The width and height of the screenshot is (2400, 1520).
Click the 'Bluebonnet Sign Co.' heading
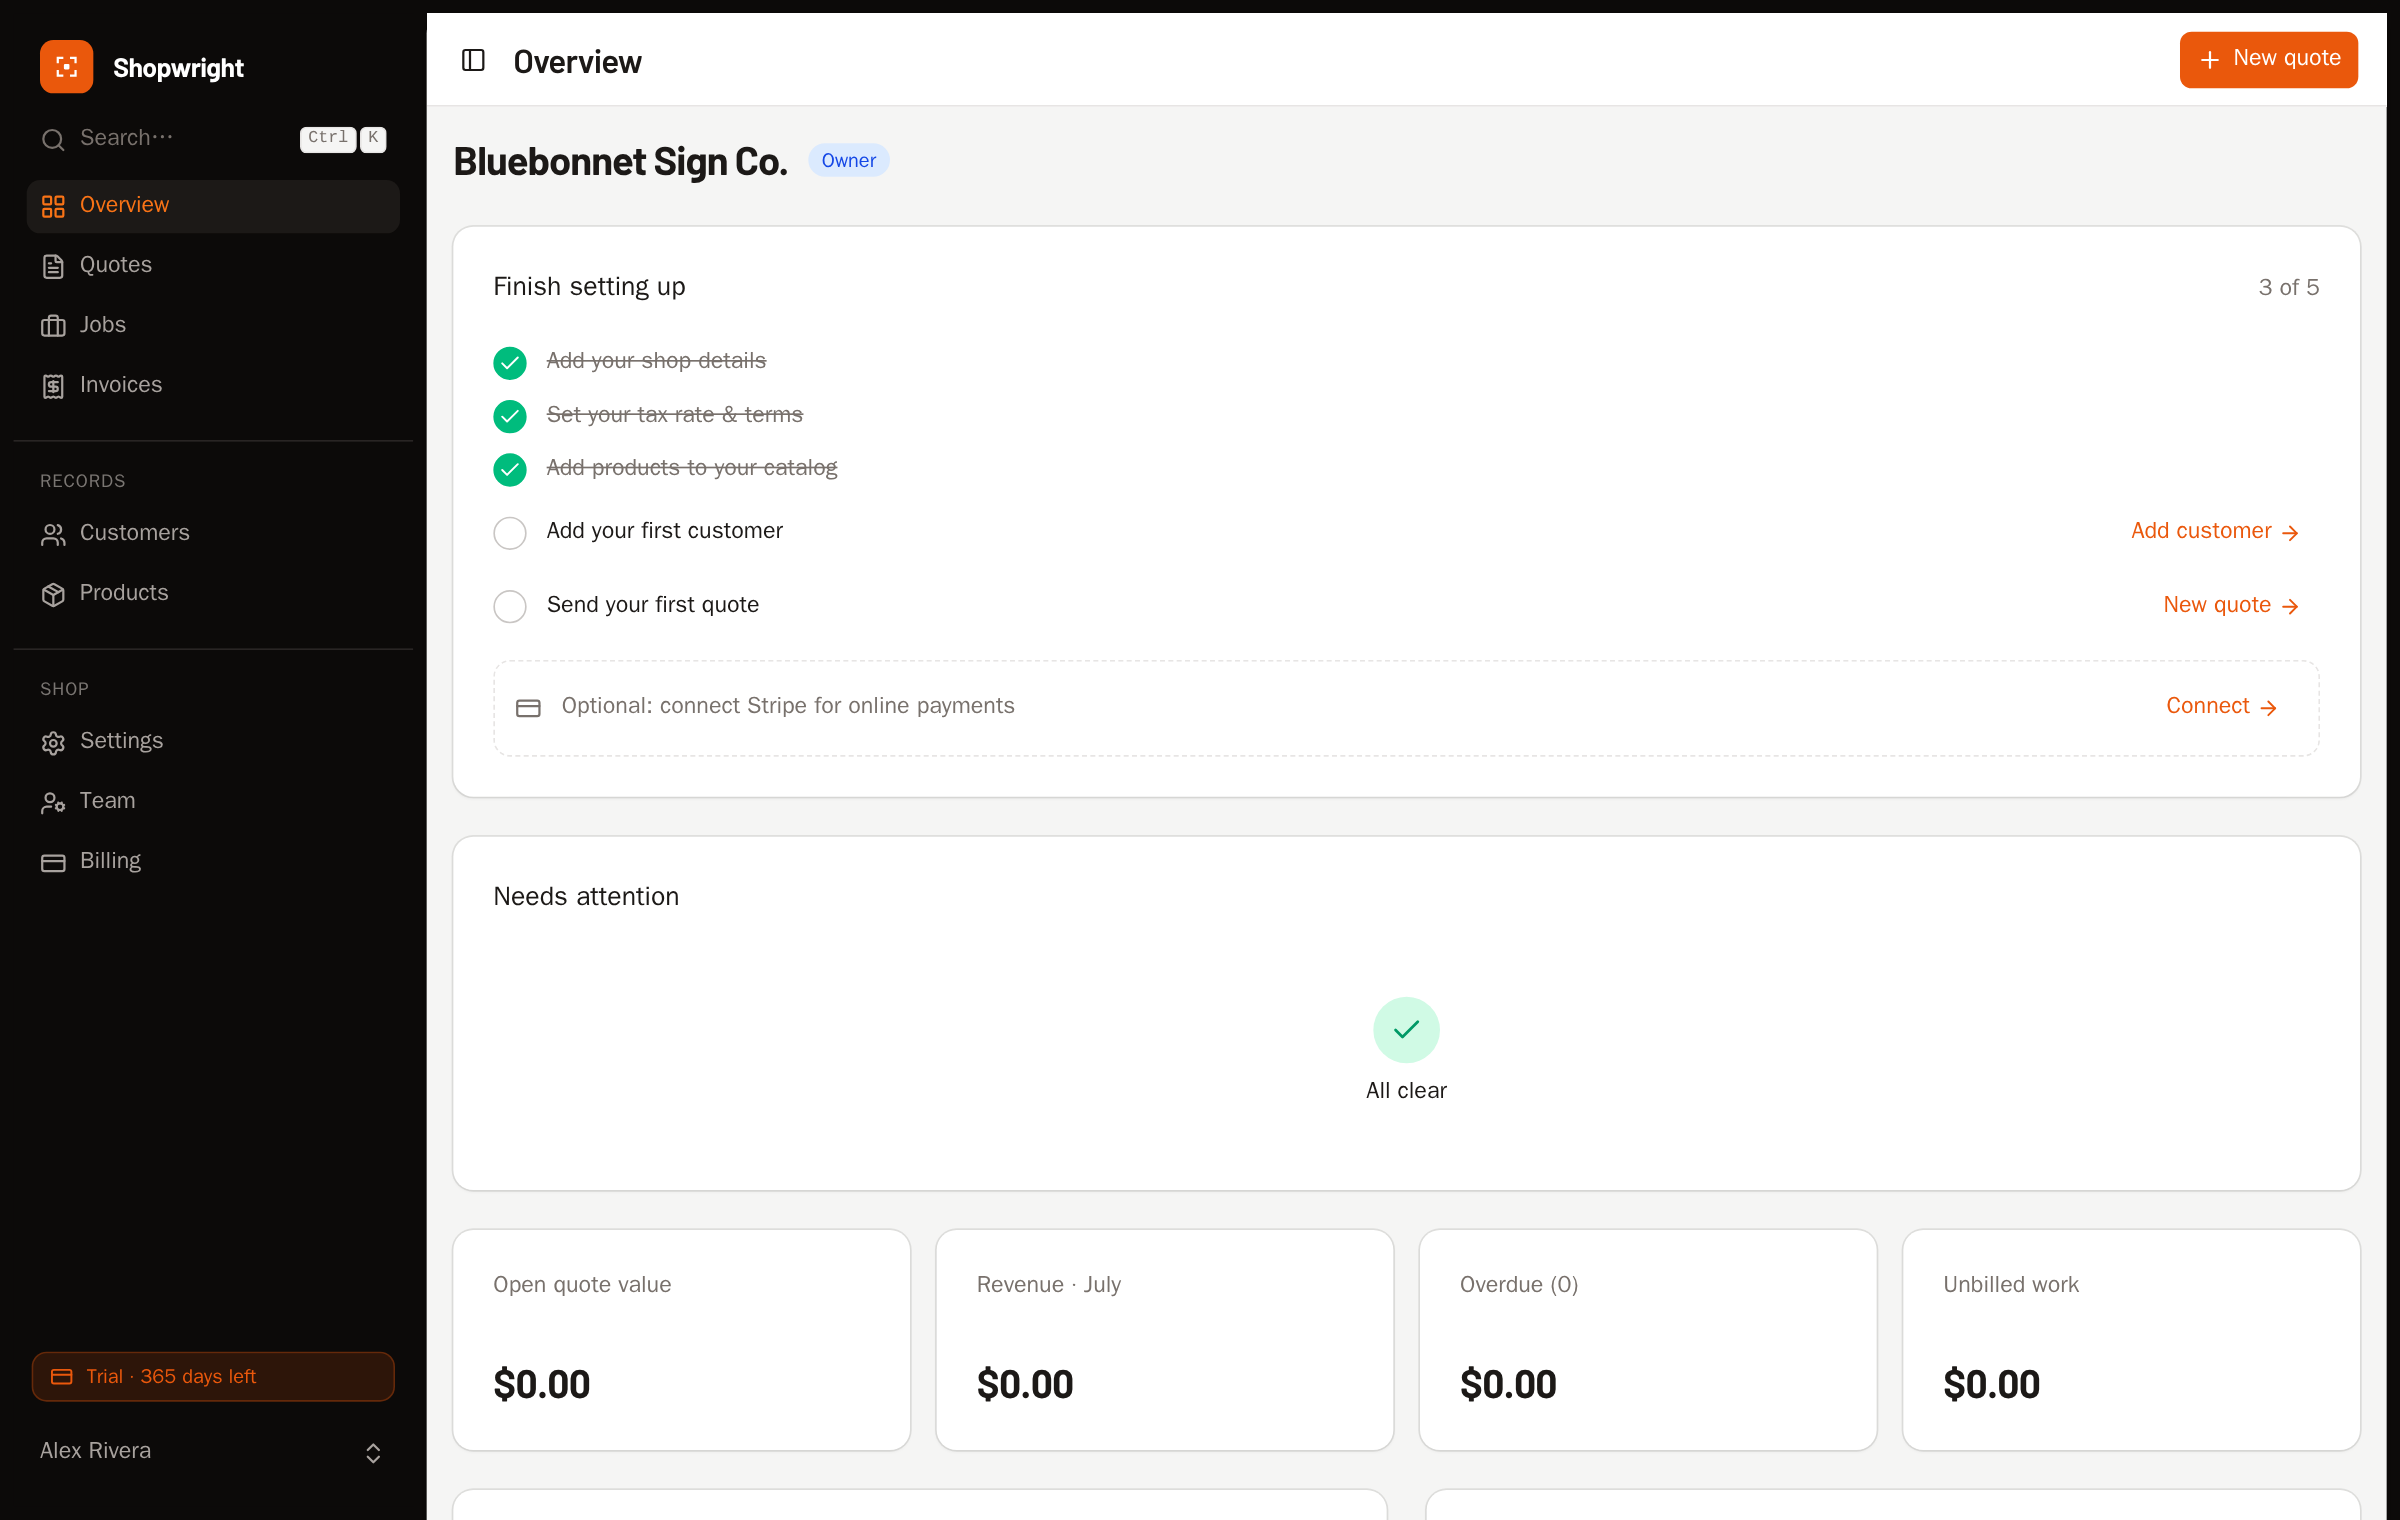620,162
